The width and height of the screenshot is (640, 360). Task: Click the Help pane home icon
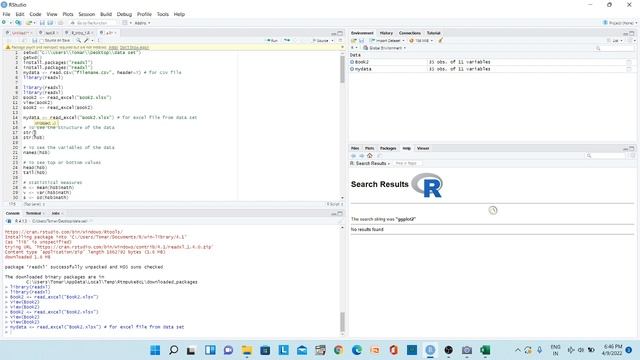(370, 156)
